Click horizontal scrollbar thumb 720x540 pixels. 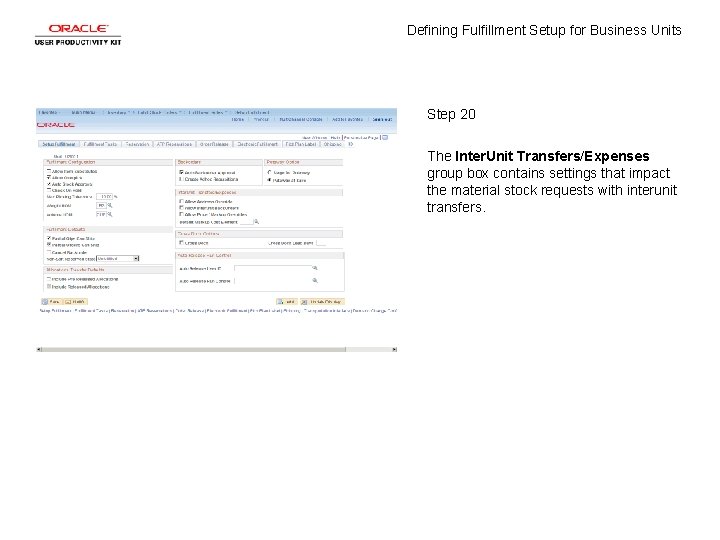click(x=194, y=349)
